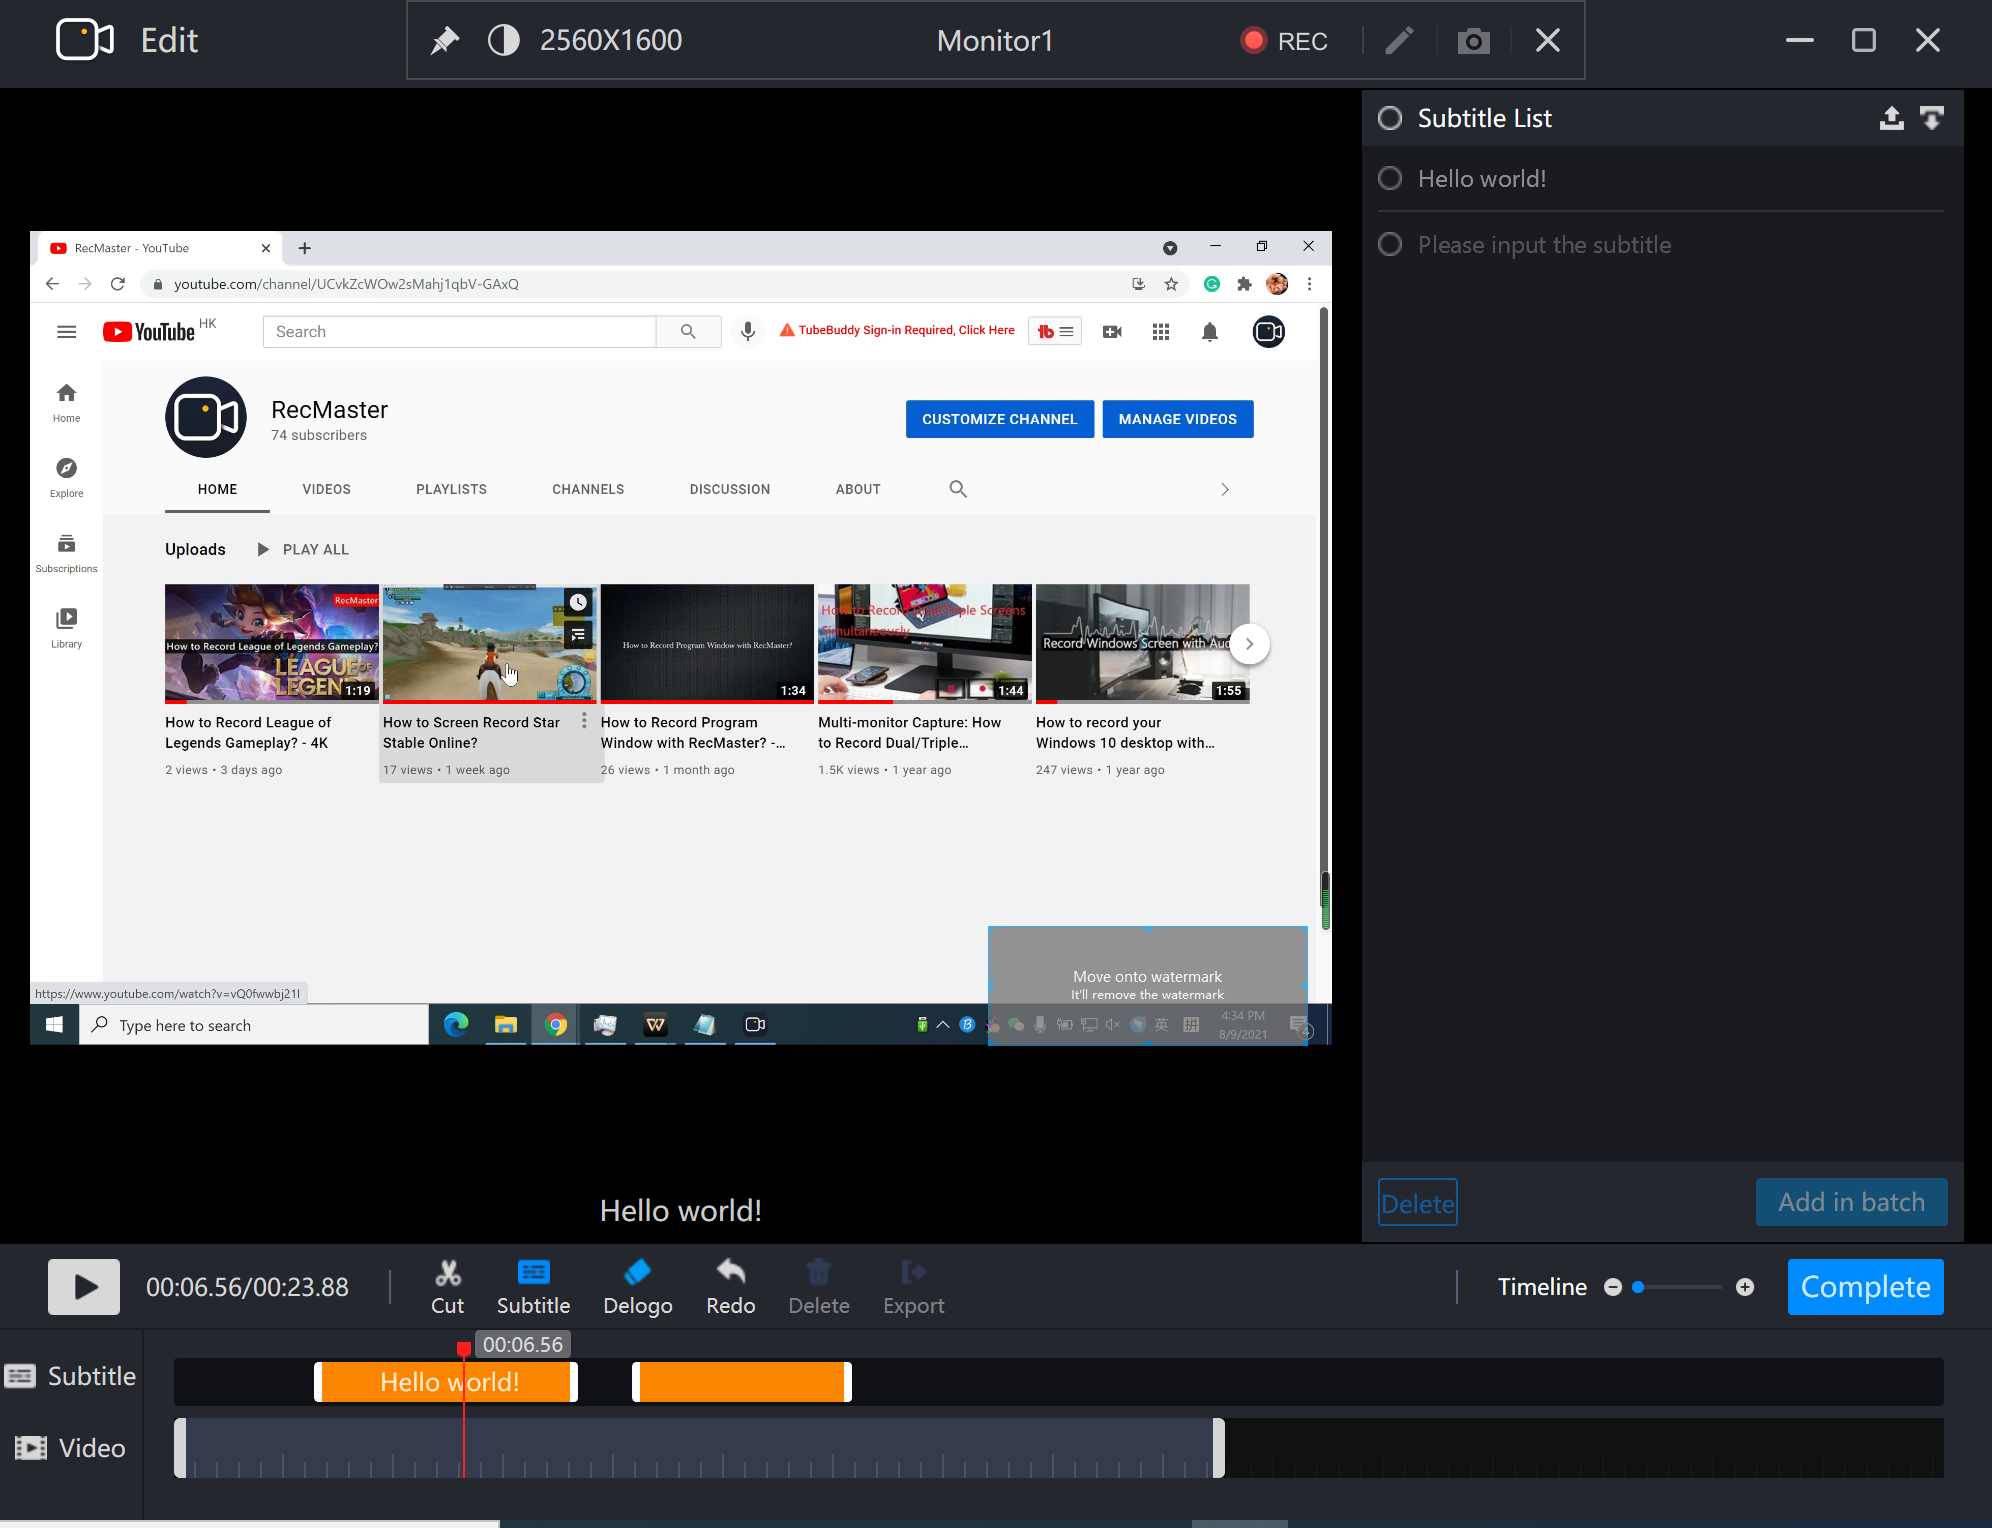Expand more channel tabs chevron
Image resolution: width=1992 pixels, height=1528 pixels.
point(1224,490)
